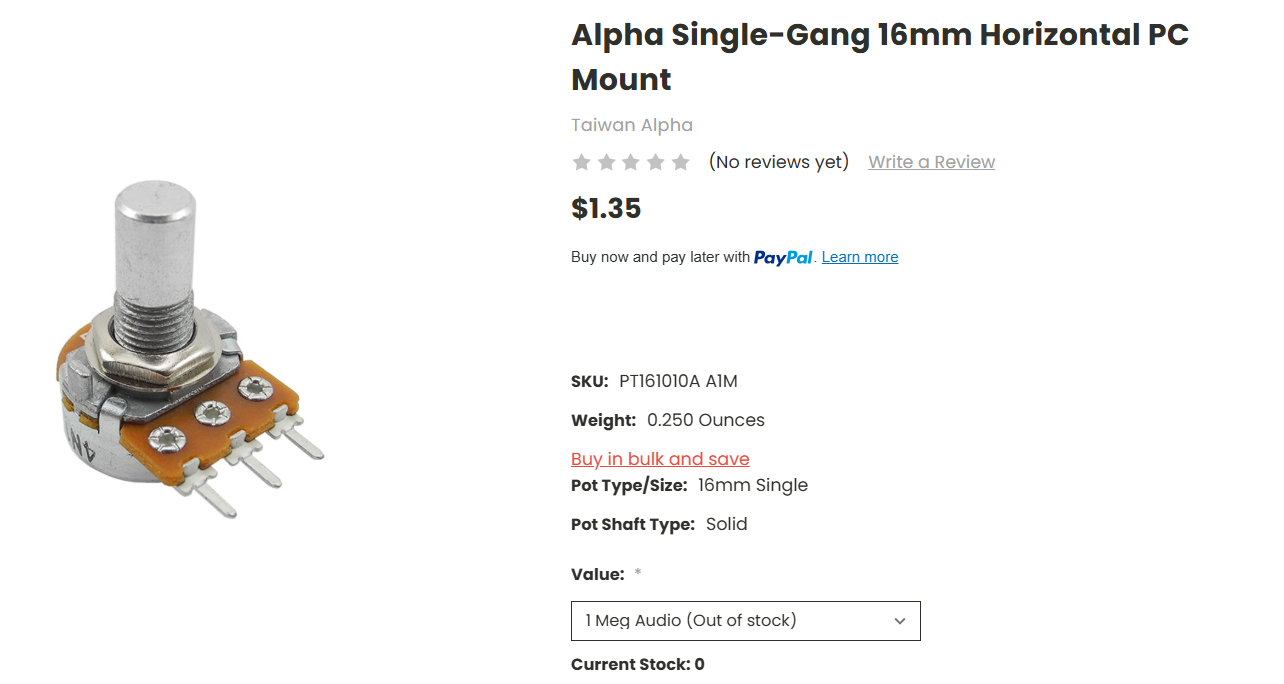1284x684 pixels.
Task: Click the fourth rating star
Action: point(656,162)
